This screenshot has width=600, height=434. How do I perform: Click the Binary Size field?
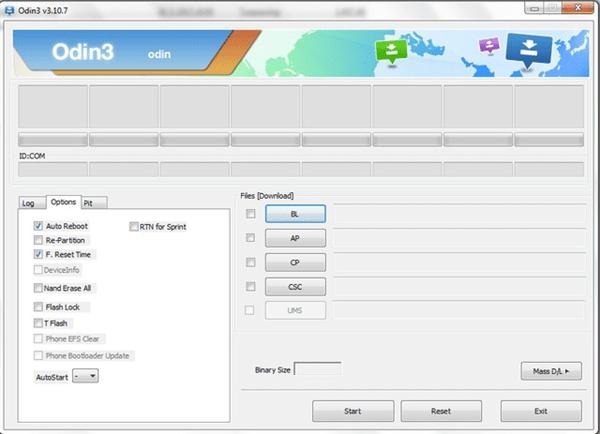(317, 369)
